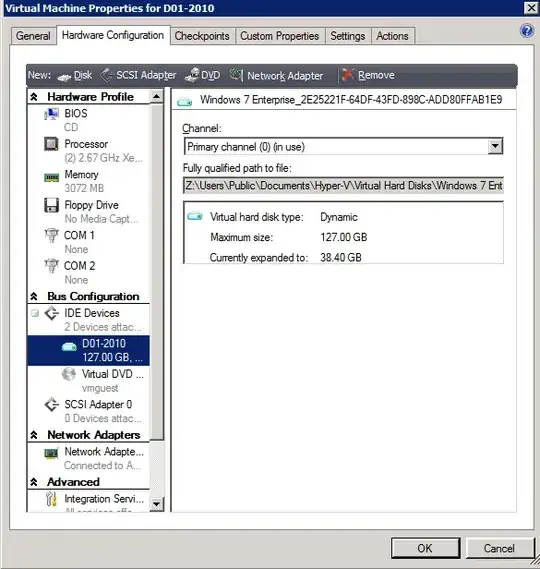Click the 'Dynamic' disk type value
This screenshot has height=569, width=540.
(x=339, y=217)
